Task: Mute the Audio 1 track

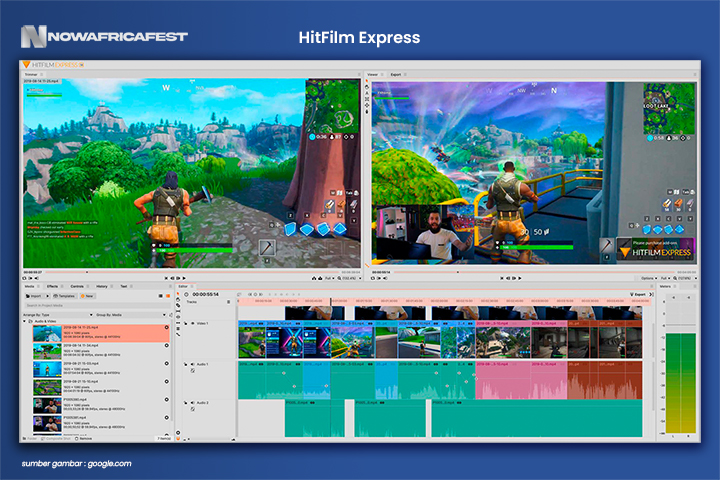Action: click(192, 364)
